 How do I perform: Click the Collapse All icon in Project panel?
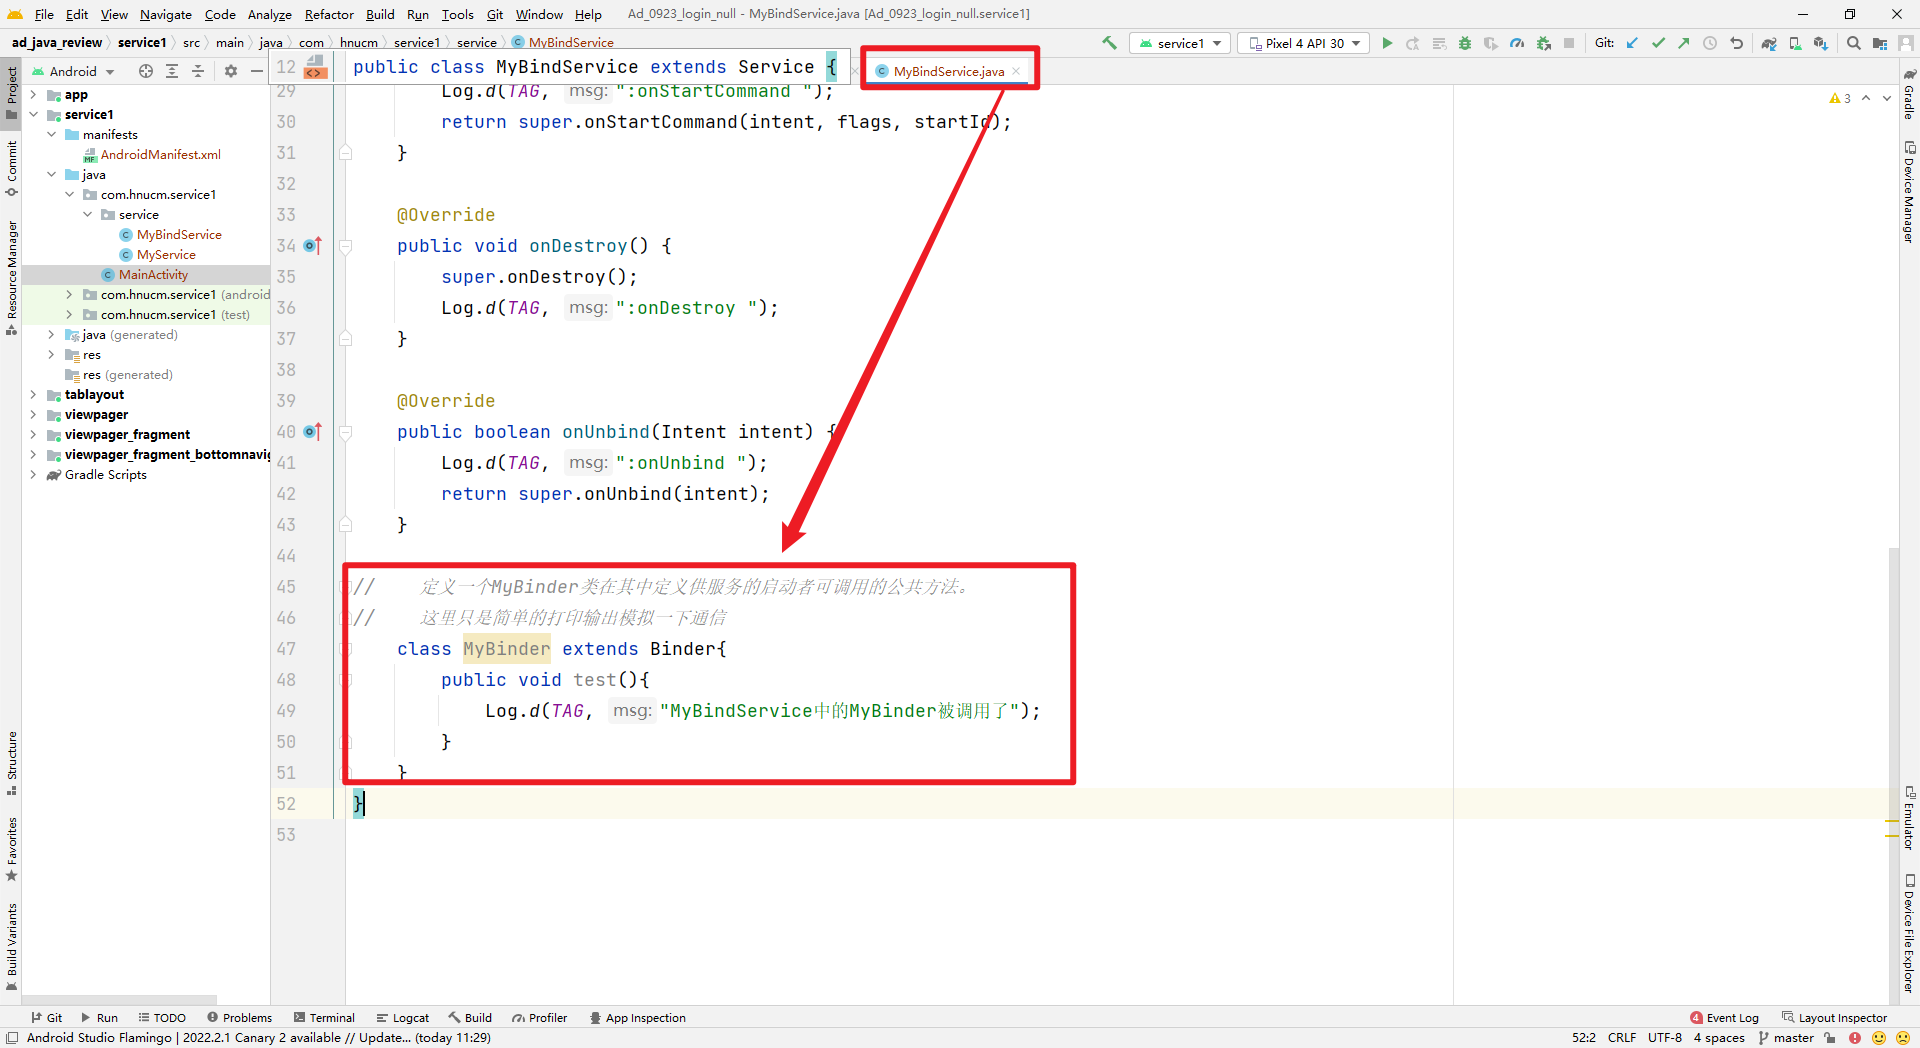pyautogui.click(x=198, y=71)
